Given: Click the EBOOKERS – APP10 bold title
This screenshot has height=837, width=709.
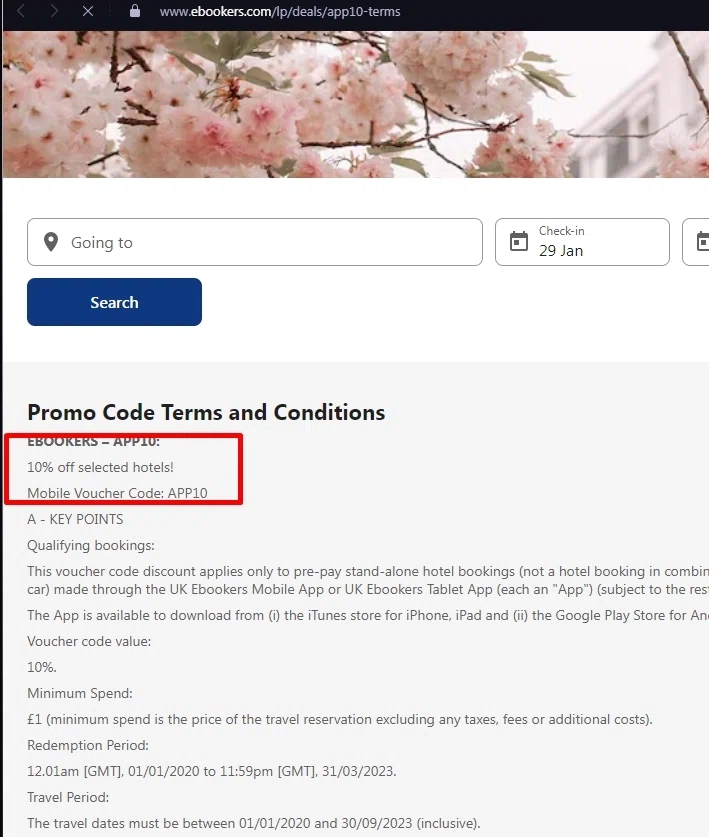Looking at the screenshot, I should click(x=93, y=441).
